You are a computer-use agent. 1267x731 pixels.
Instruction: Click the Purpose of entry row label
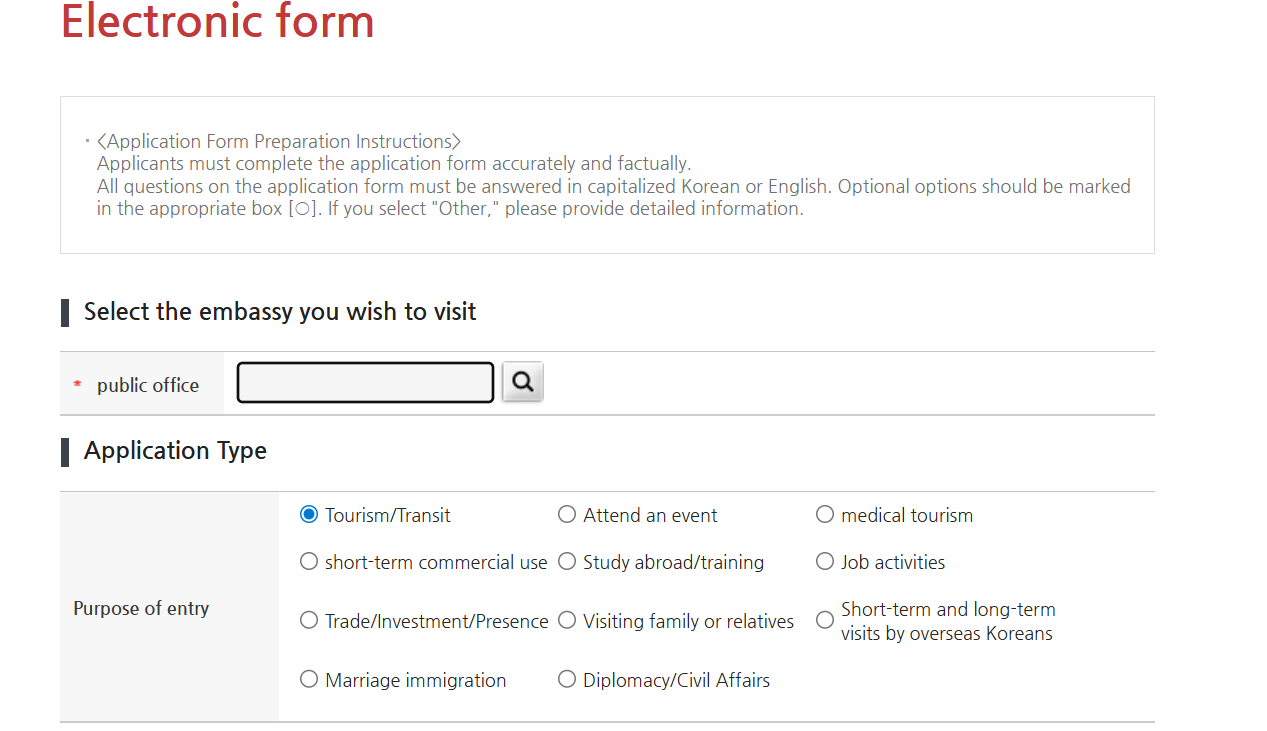click(141, 608)
